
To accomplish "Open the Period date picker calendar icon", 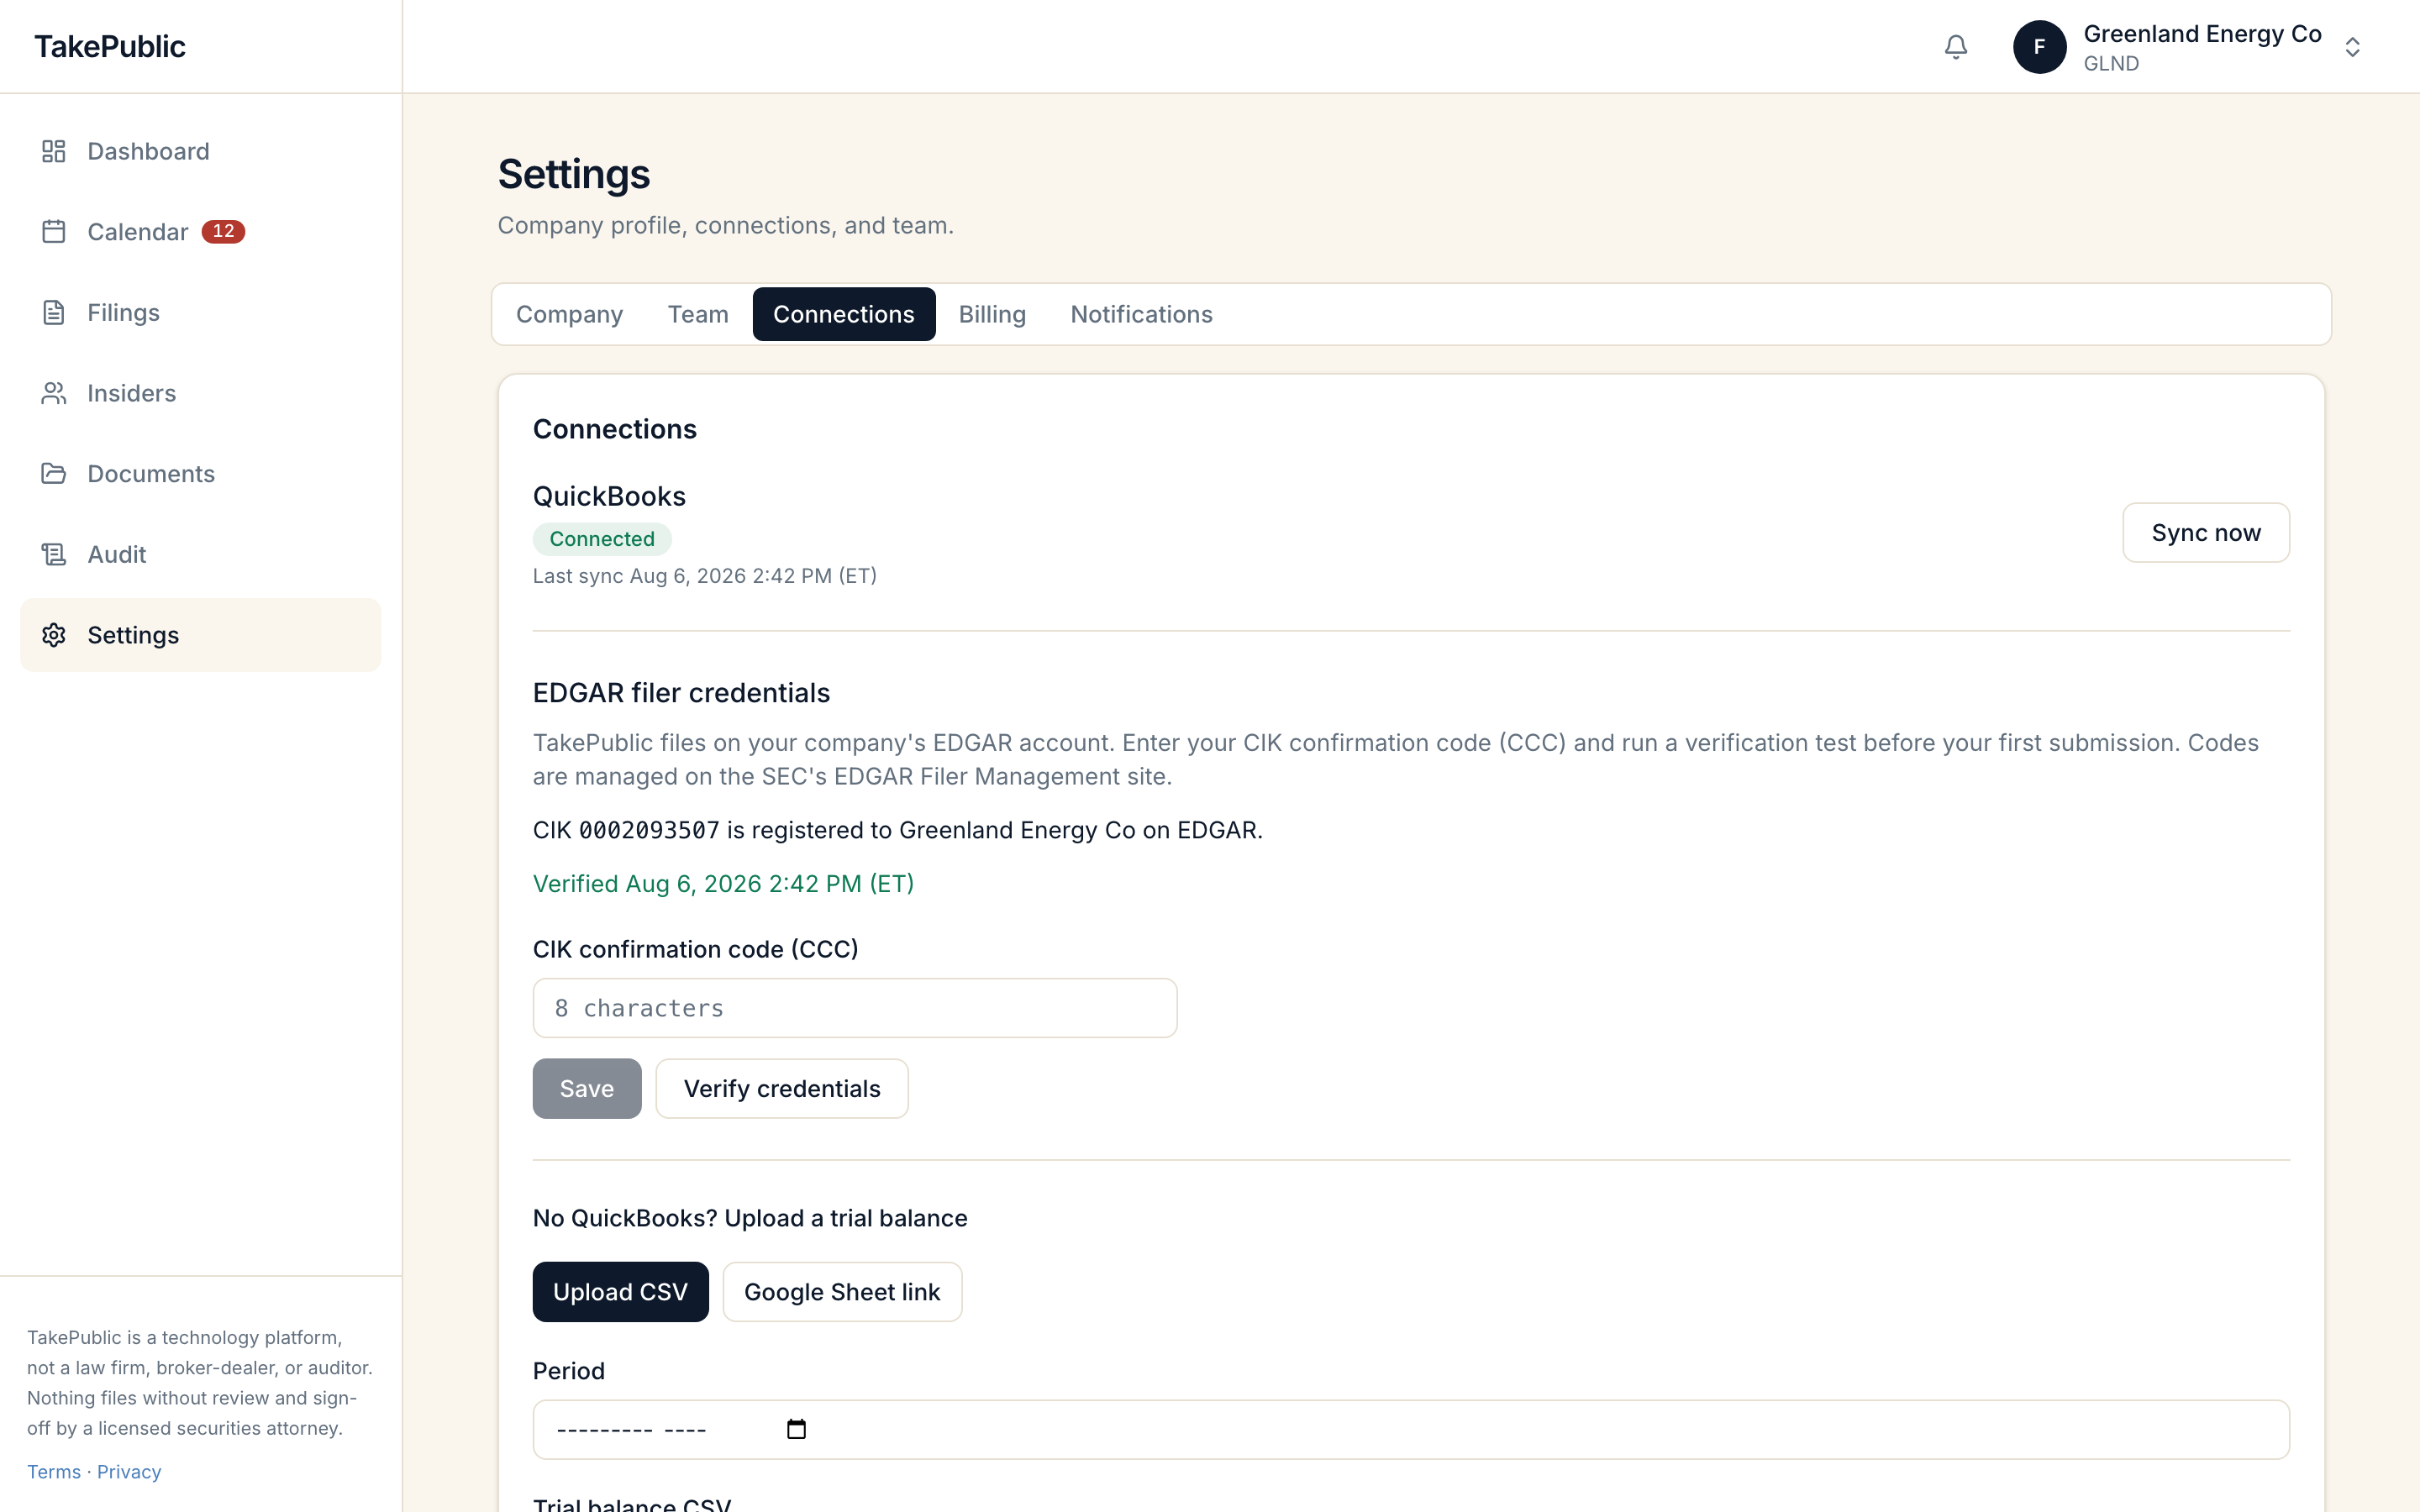I will pyautogui.click(x=796, y=1429).
